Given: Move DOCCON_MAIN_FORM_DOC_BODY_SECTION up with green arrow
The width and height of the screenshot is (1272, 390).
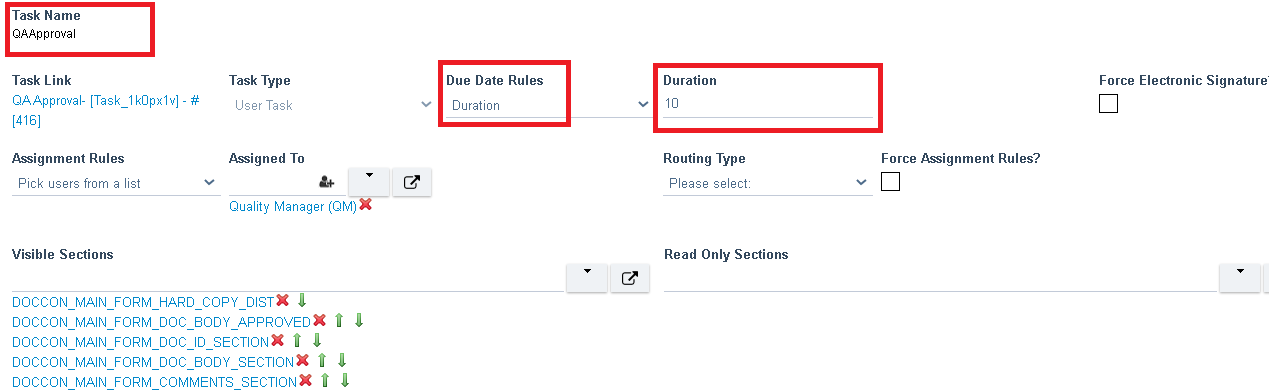Looking at the screenshot, I should coord(322,361).
